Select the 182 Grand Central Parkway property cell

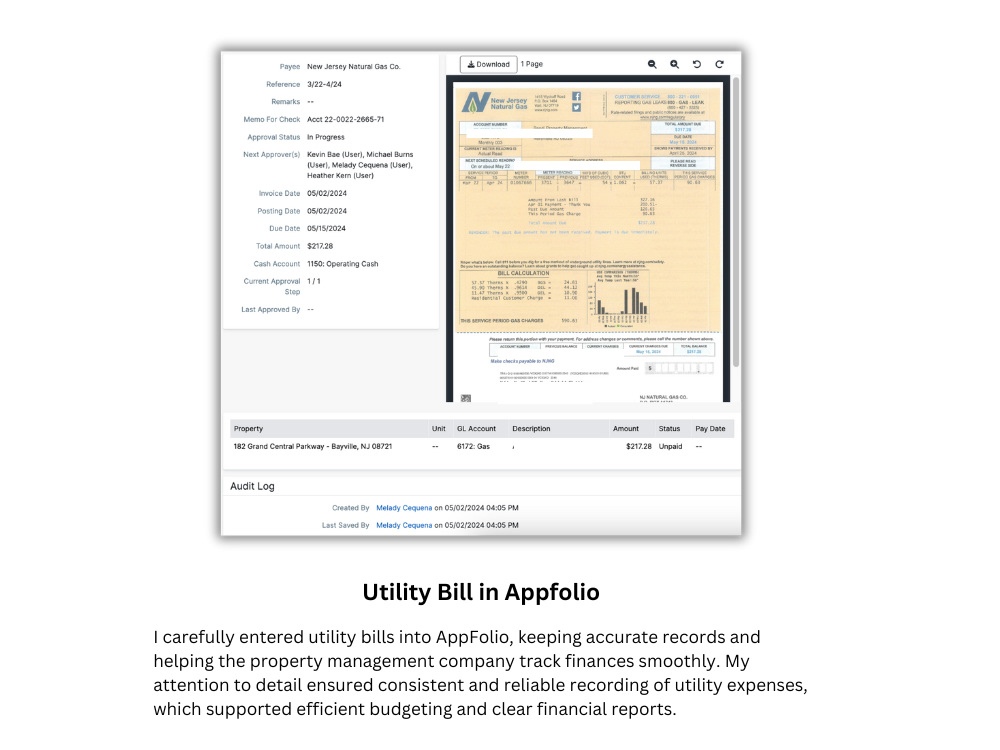[x=312, y=446]
